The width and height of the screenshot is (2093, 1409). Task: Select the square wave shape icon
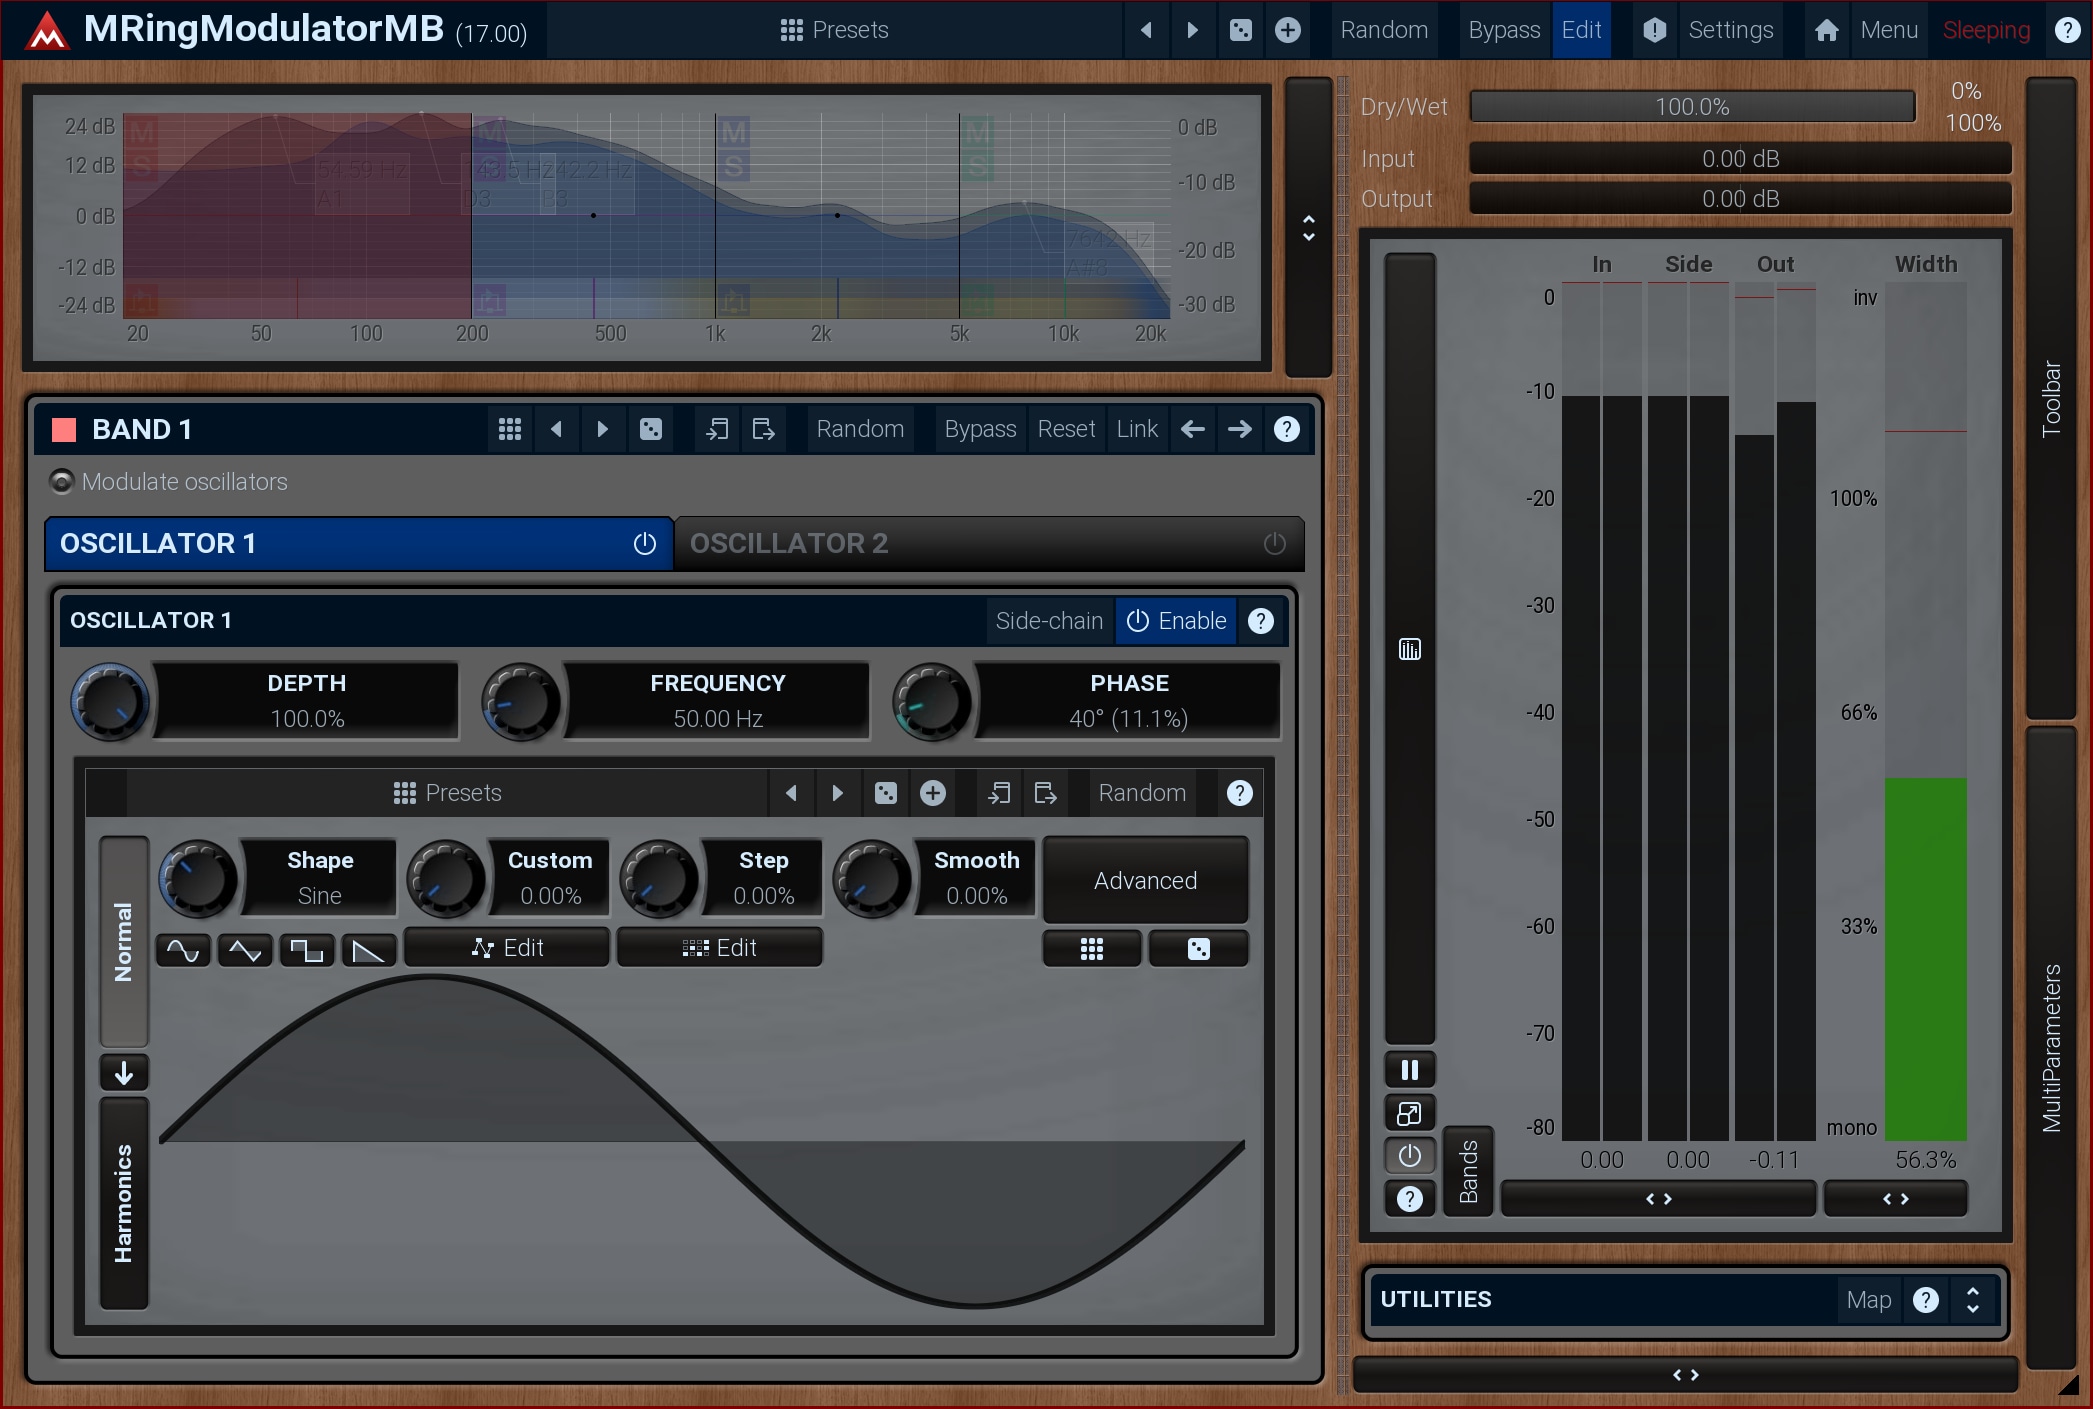tap(306, 950)
